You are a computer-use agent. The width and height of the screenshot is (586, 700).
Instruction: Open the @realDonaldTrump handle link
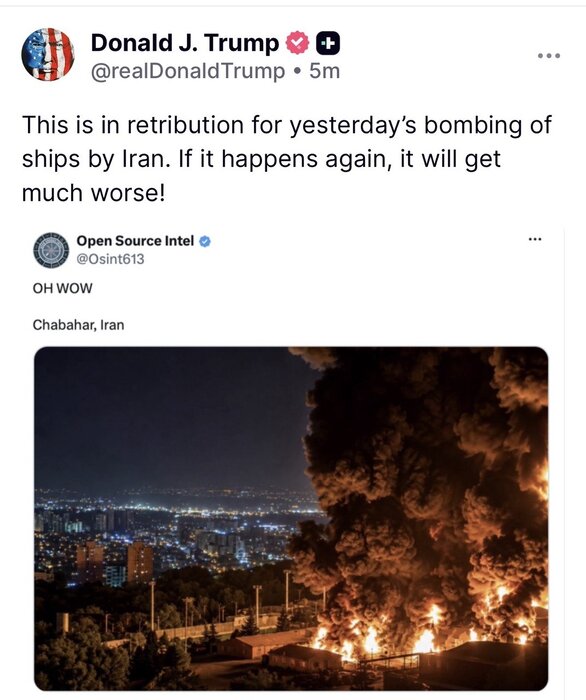[x=187, y=71]
